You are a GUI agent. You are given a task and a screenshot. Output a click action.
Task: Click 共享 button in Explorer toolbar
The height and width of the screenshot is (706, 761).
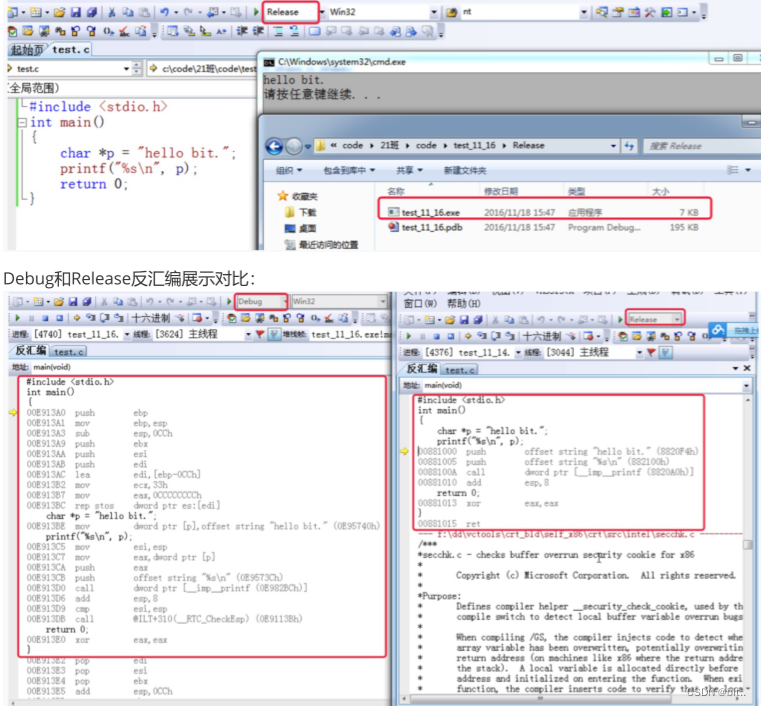409,170
